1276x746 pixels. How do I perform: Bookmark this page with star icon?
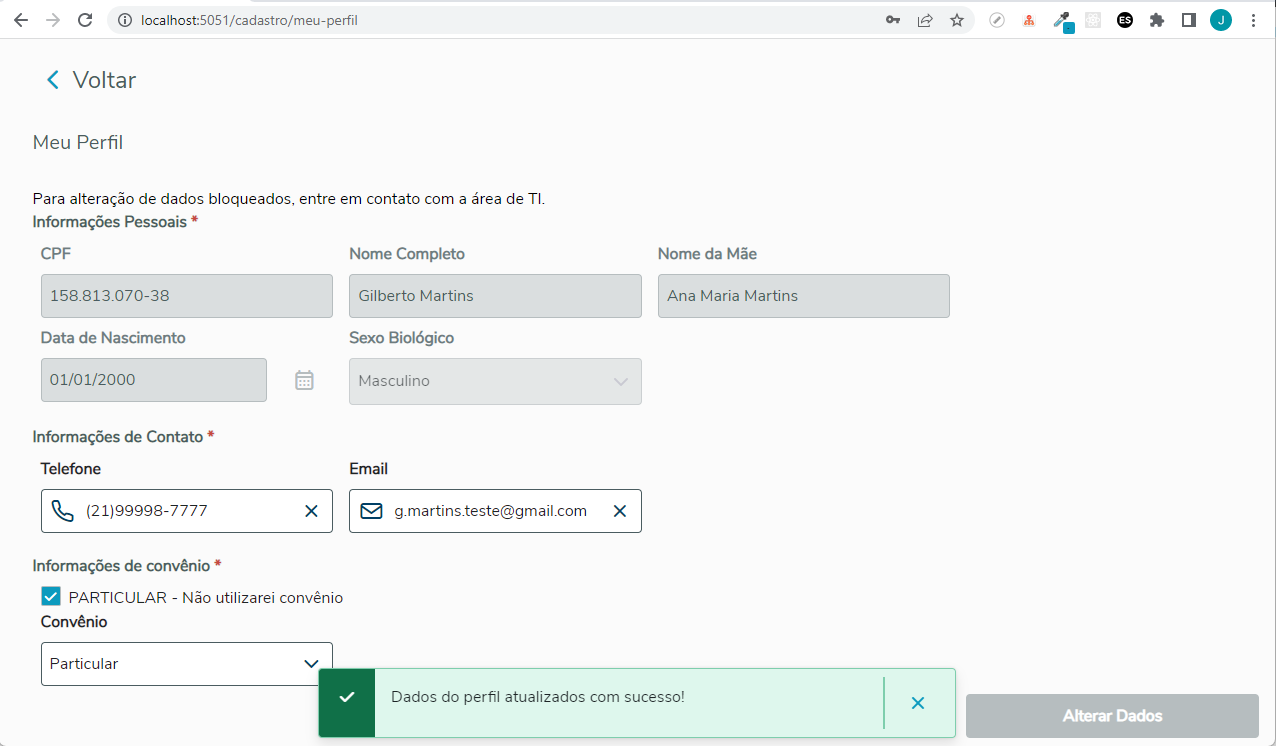957,20
